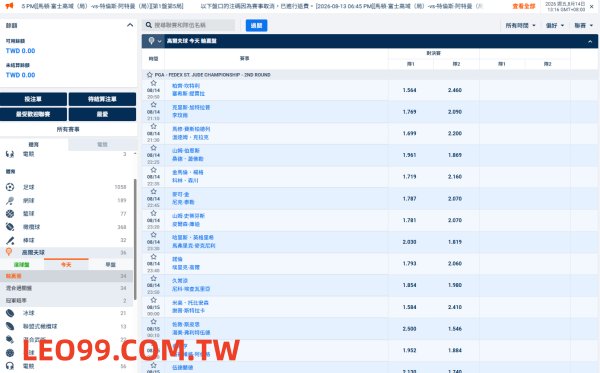Screen dimensions: 600x373
Task: Open the 投注單 bet slip button
Action: 33,99
